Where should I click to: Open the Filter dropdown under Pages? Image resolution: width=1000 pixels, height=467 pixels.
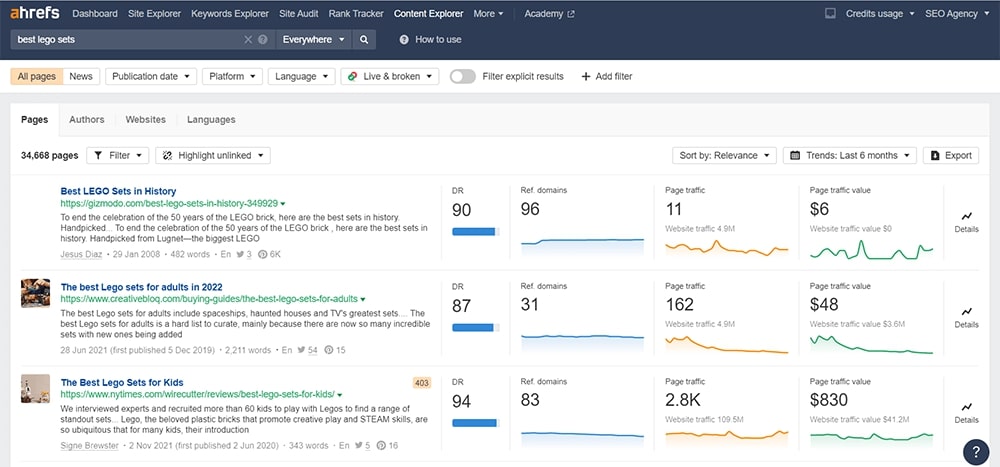(x=117, y=156)
